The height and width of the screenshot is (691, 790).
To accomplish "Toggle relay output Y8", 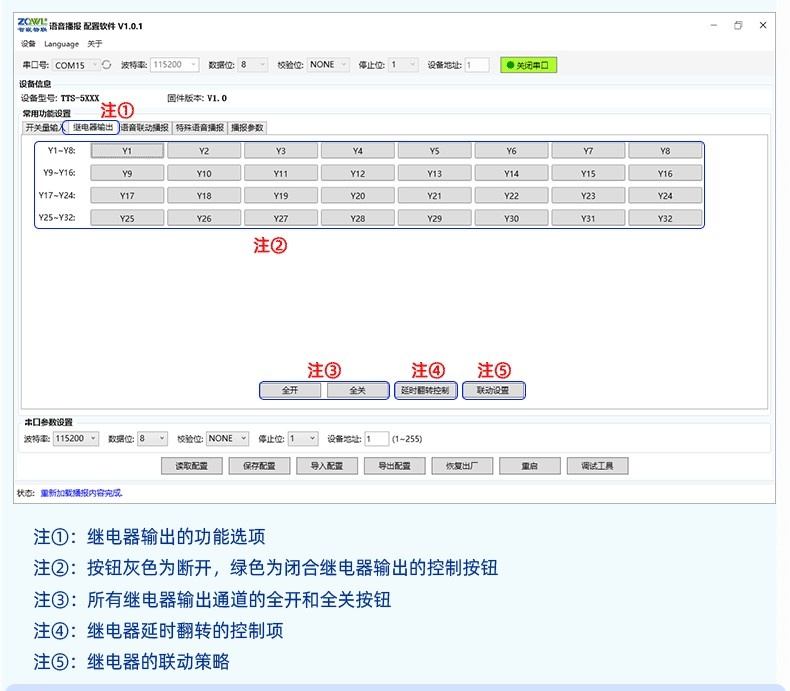I will 665,151.
